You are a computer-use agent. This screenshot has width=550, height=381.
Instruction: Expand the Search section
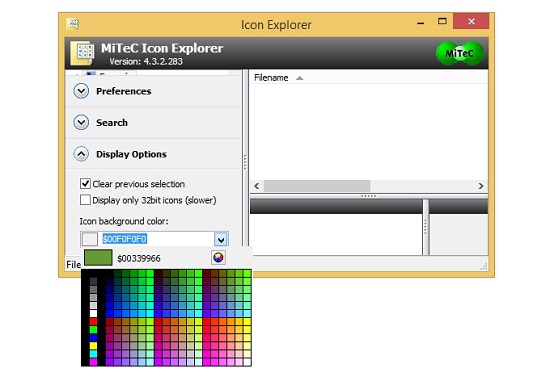point(81,122)
